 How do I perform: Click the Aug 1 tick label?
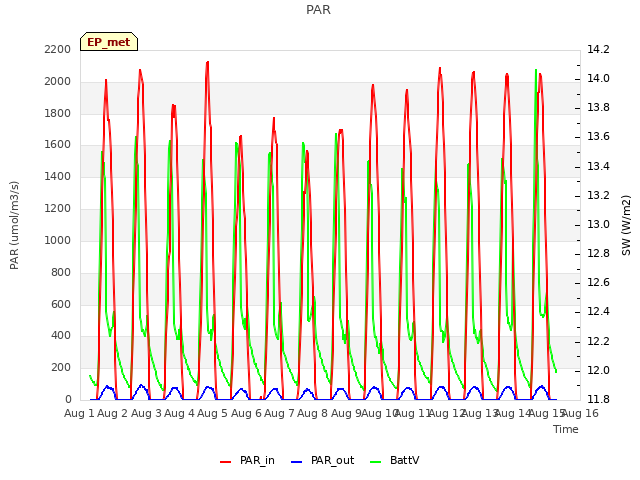pyautogui.click(x=79, y=413)
